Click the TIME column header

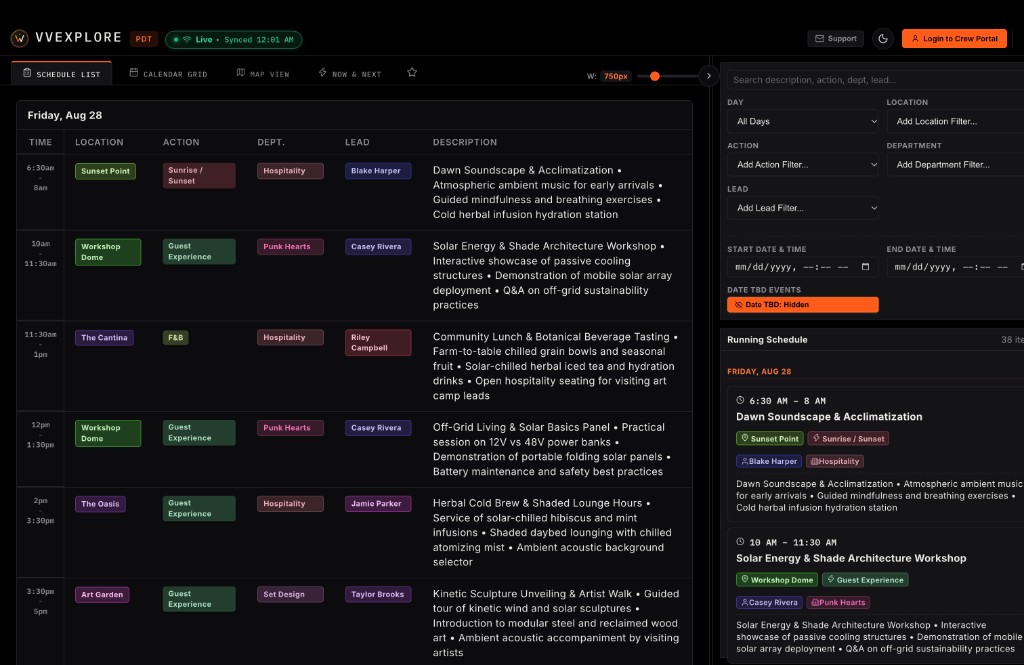click(40, 142)
